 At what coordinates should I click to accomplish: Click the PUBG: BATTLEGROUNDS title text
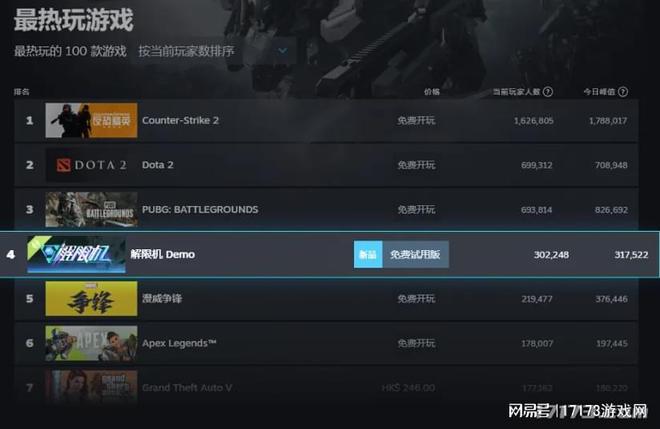[x=200, y=210]
